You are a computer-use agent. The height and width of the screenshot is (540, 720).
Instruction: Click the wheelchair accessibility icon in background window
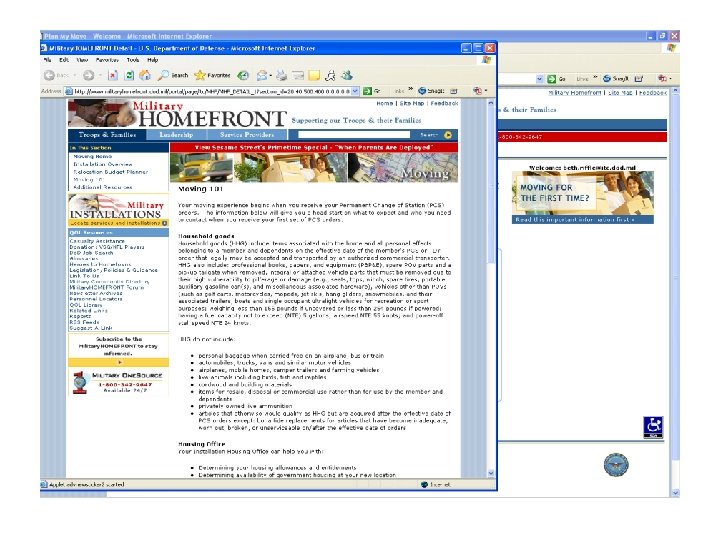pyautogui.click(x=653, y=427)
